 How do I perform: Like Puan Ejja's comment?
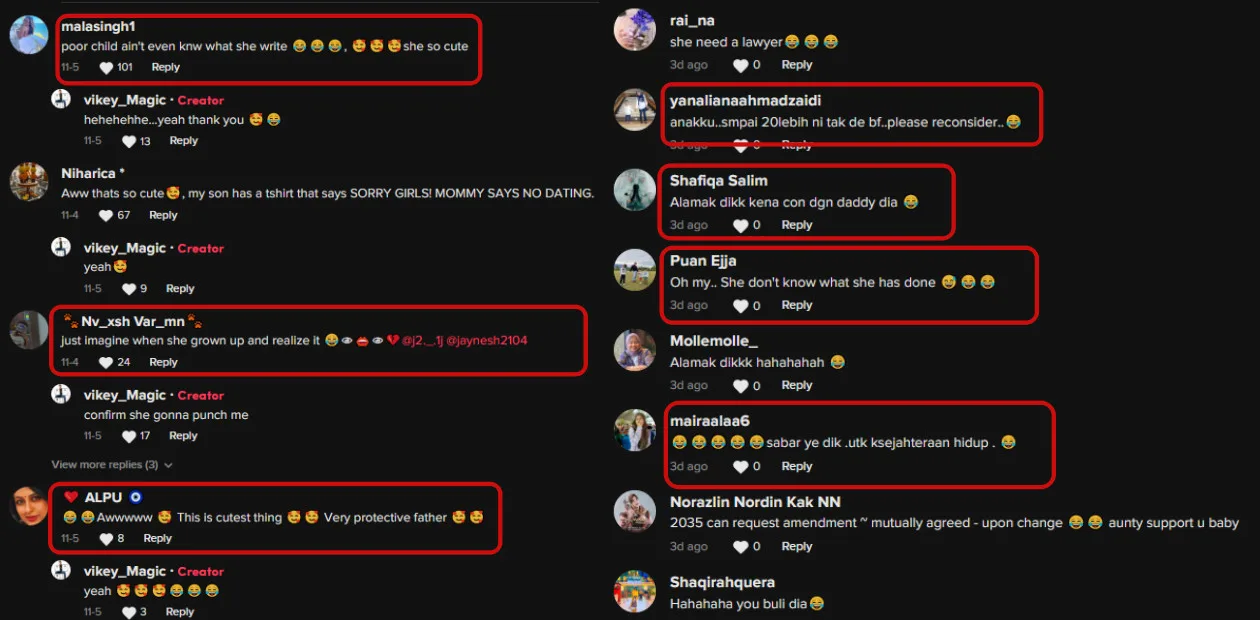tap(740, 306)
